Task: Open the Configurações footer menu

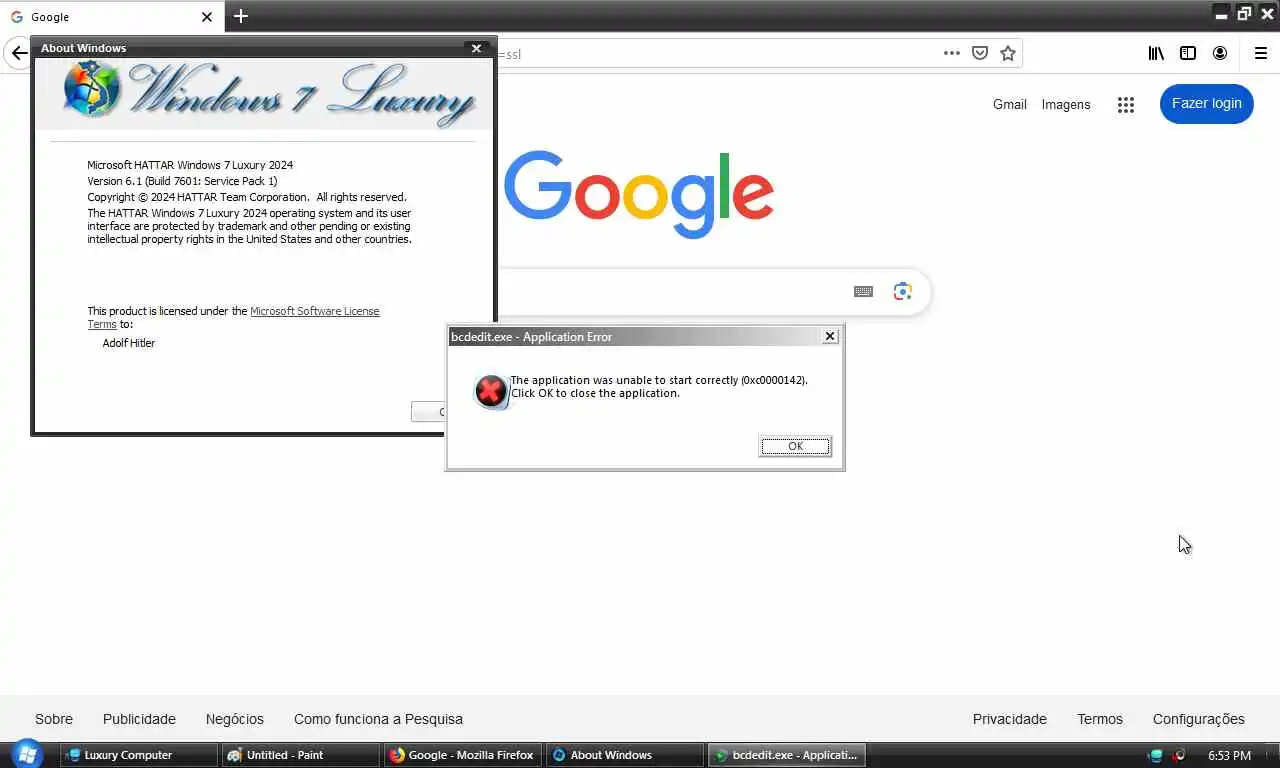Action: point(1199,719)
